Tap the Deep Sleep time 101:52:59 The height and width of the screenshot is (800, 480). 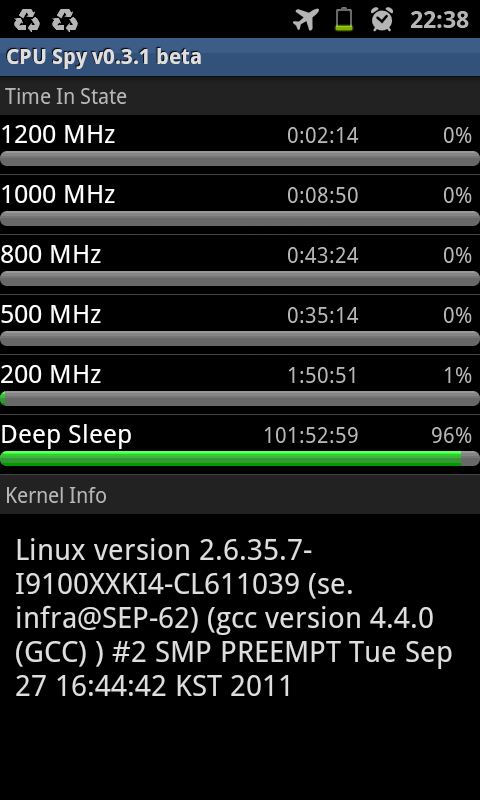311,435
